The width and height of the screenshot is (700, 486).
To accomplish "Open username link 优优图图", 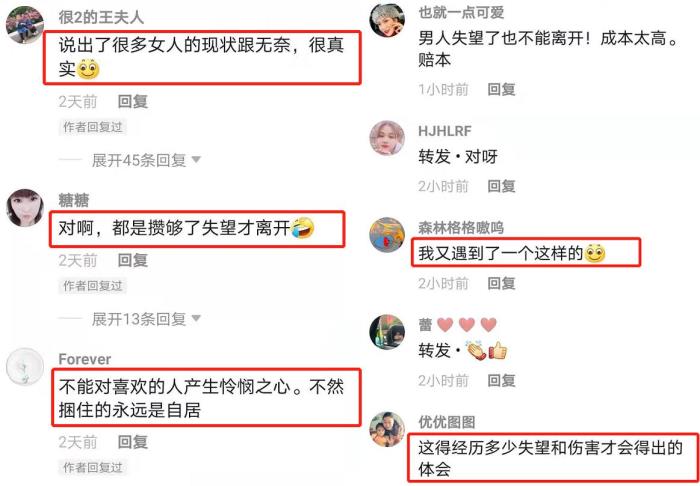I will click(x=446, y=422).
